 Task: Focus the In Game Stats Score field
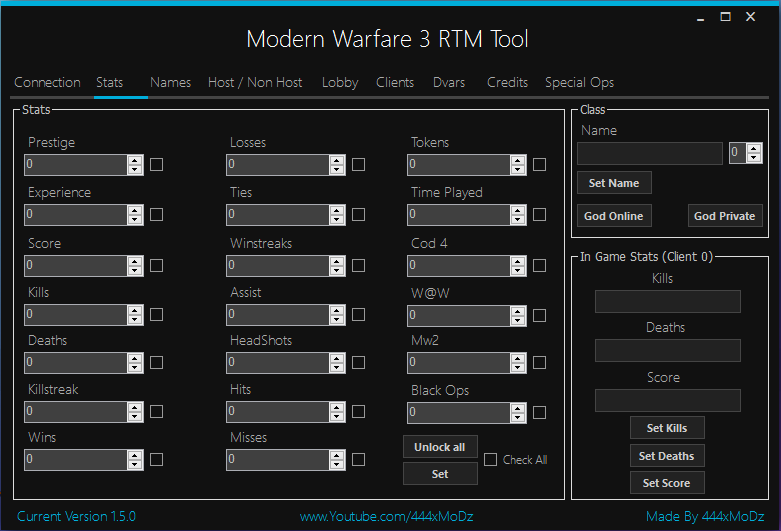(x=667, y=400)
